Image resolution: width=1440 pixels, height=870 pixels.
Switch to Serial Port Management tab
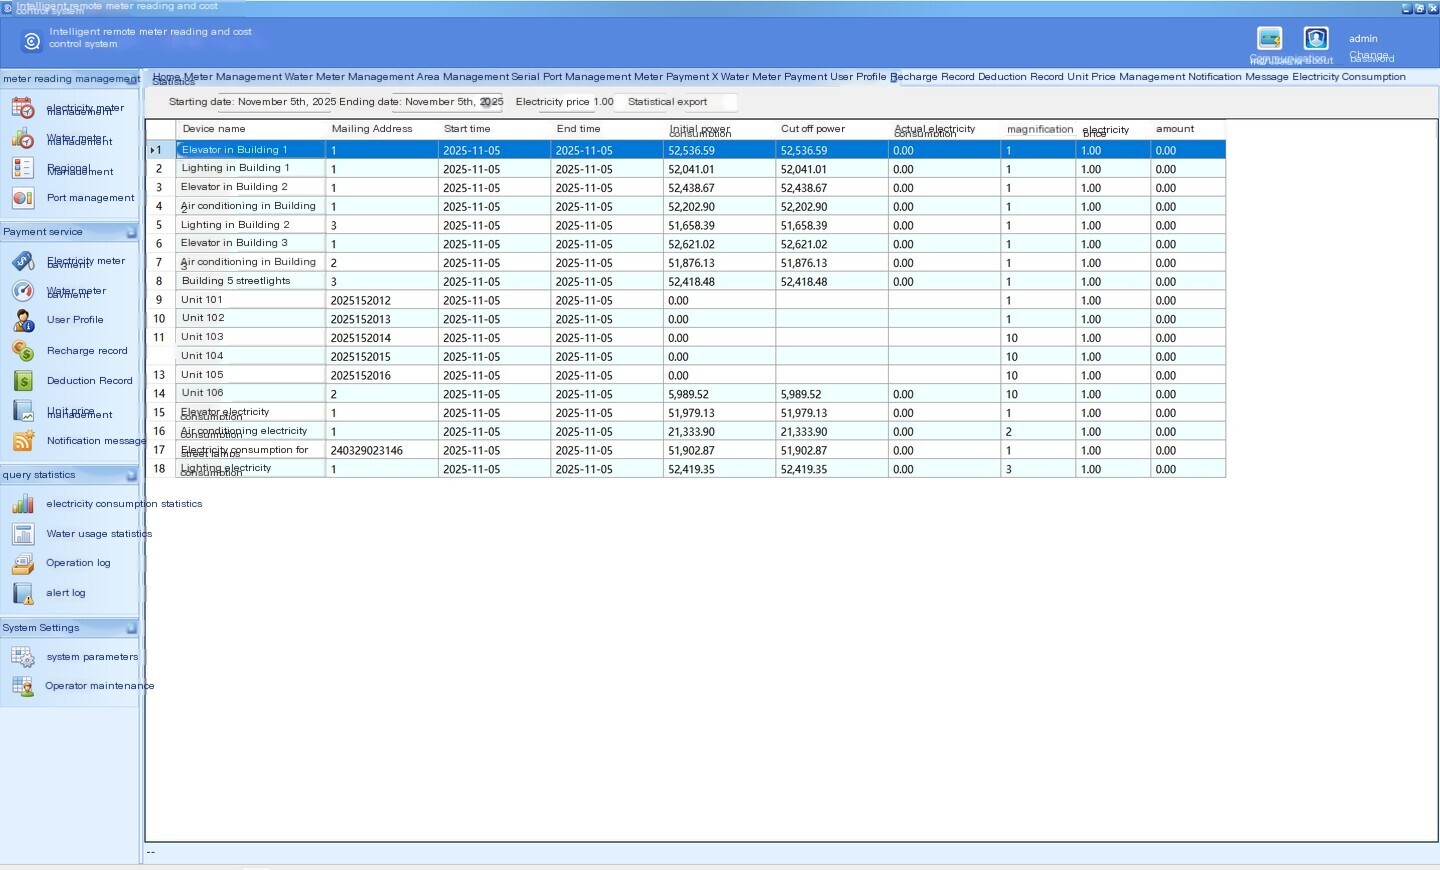[571, 77]
